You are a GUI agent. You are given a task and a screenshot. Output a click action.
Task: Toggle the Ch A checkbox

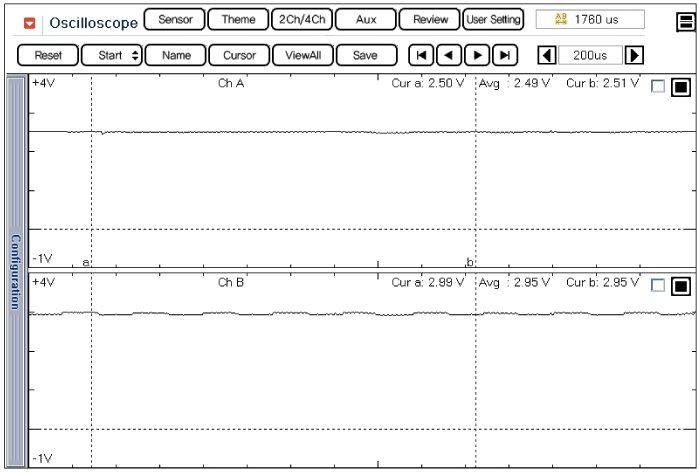(x=657, y=87)
